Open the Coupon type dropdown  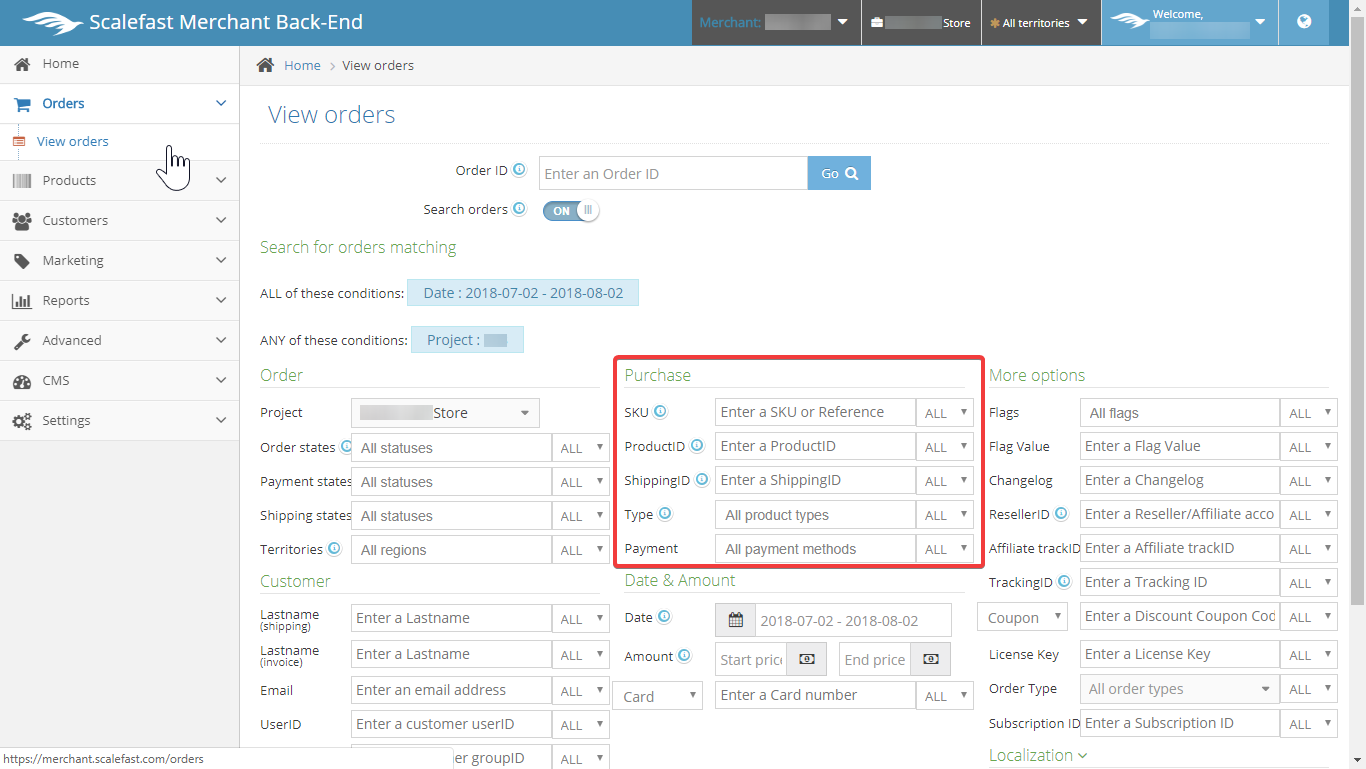tap(1022, 617)
